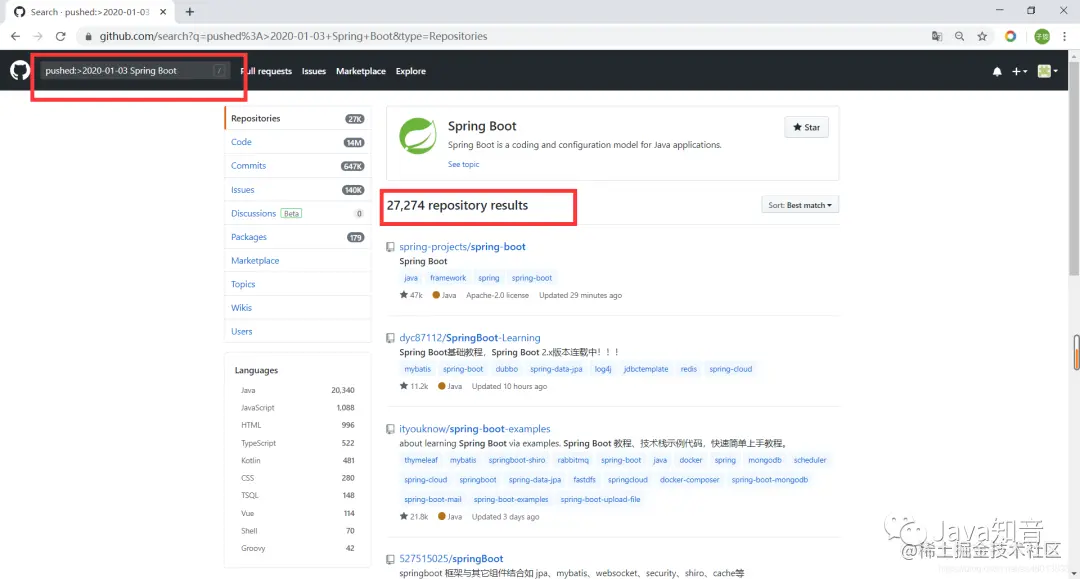This screenshot has height=579, width=1080.
Task: Select the Users results filter
Action: 298,331
